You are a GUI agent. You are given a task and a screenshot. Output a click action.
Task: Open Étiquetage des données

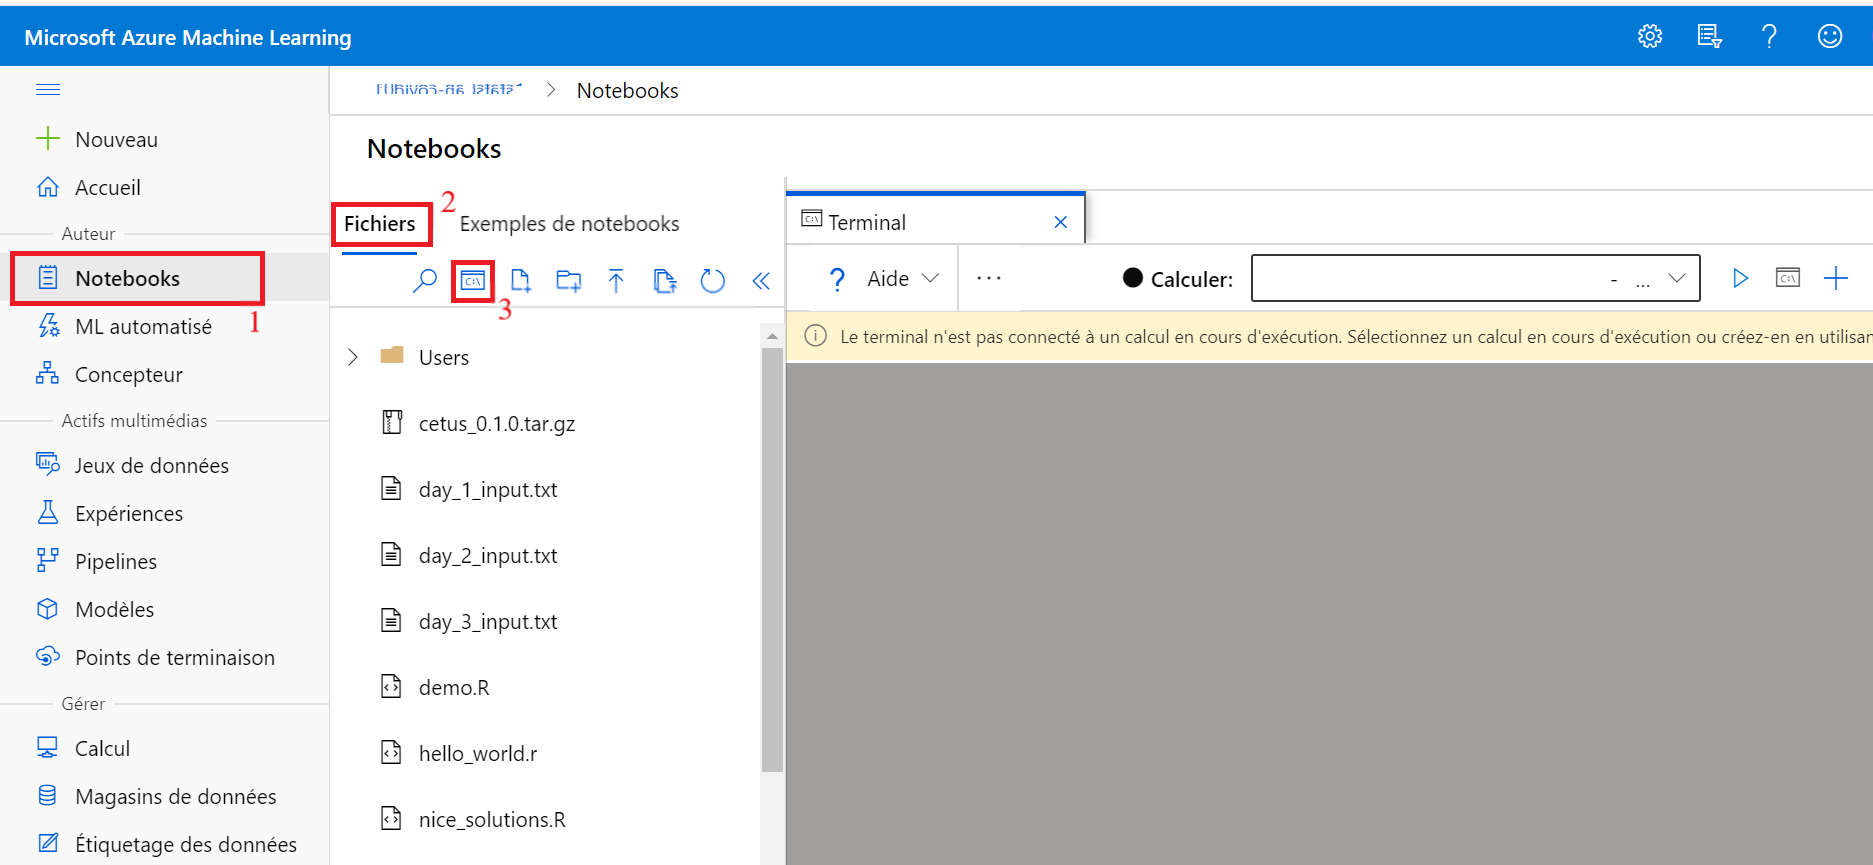[x=166, y=844]
